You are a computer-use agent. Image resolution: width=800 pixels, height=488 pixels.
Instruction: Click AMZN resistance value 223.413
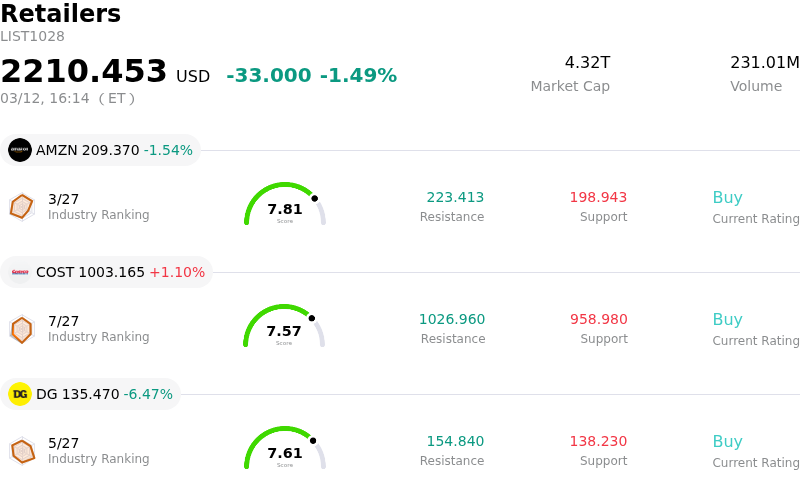(x=455, y=198)
